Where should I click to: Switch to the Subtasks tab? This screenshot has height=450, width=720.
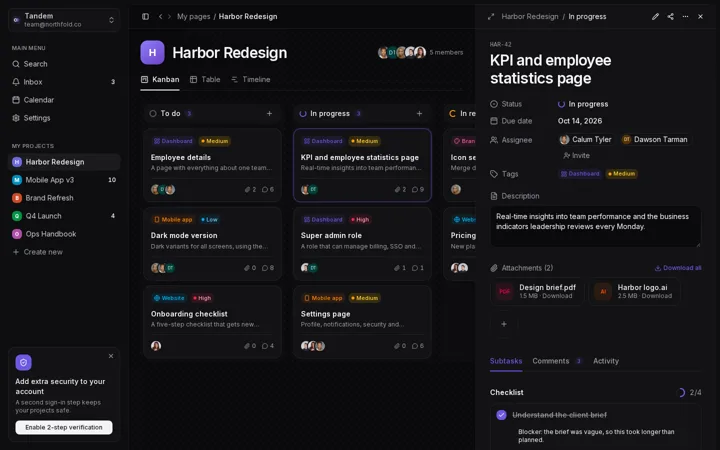coord(506,361)
